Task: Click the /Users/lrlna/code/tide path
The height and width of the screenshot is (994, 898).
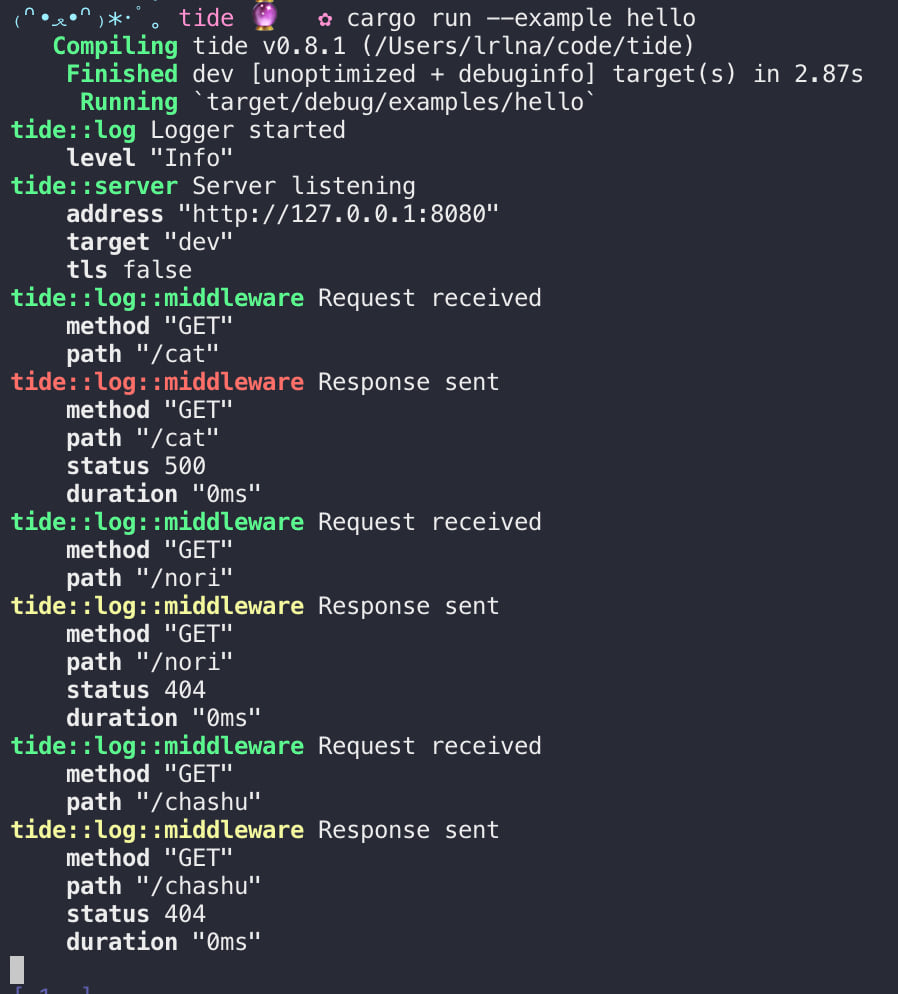Action: 527,46
